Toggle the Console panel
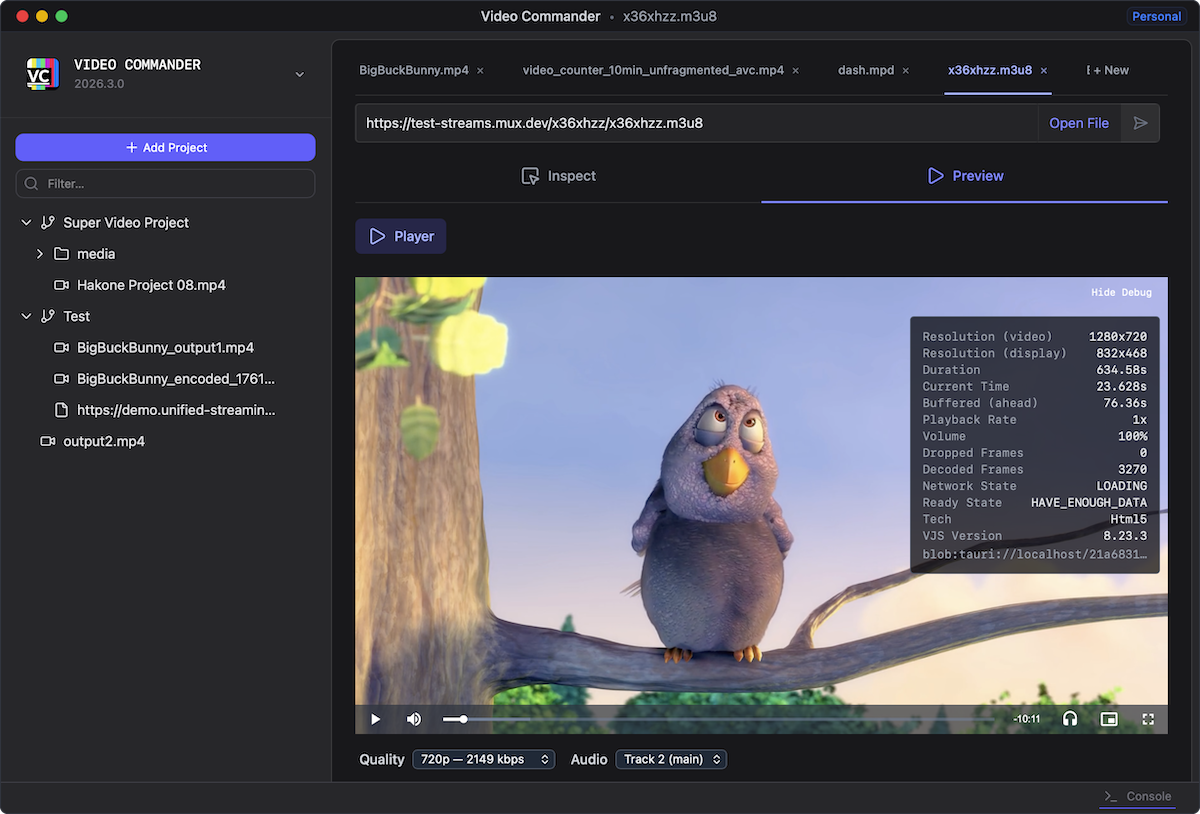Viewport: 1200px width, 814px height. 1137,796
